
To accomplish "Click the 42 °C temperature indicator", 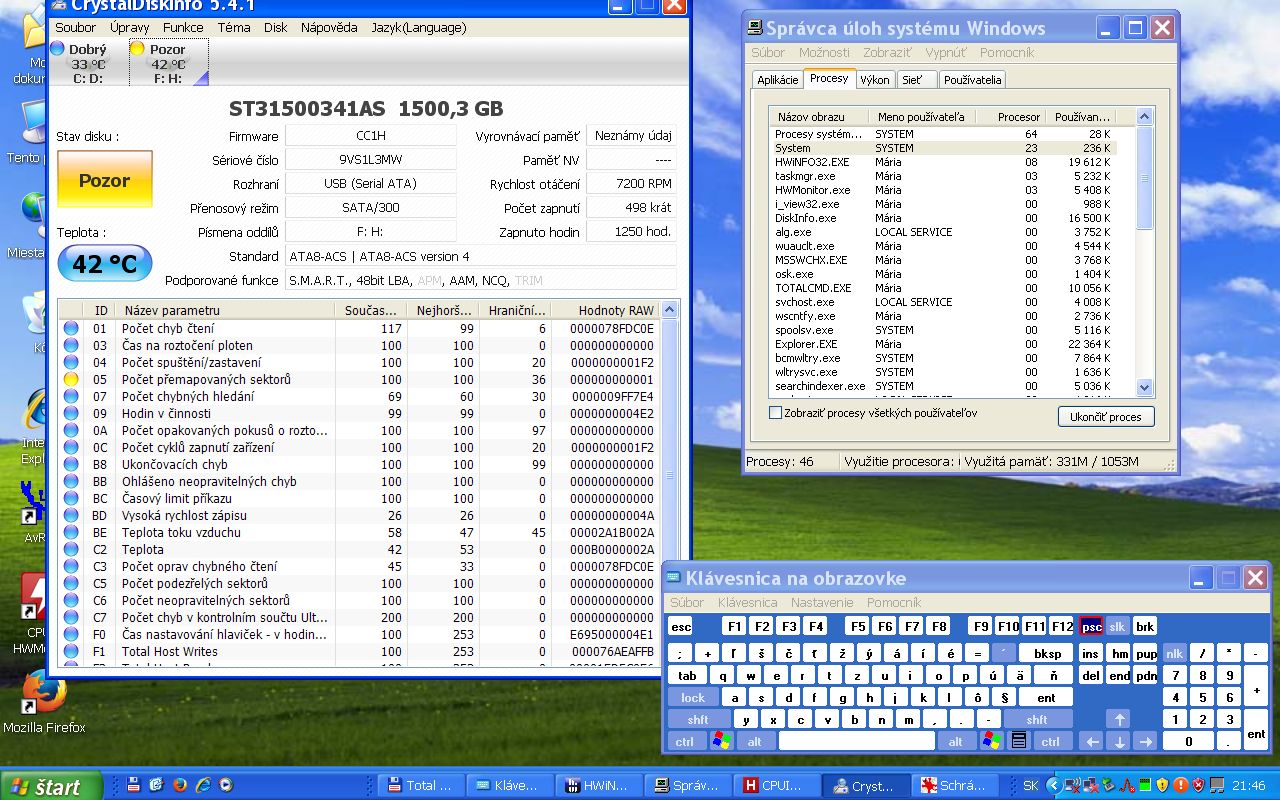I will pyautogui.click(x=104, y=263).
